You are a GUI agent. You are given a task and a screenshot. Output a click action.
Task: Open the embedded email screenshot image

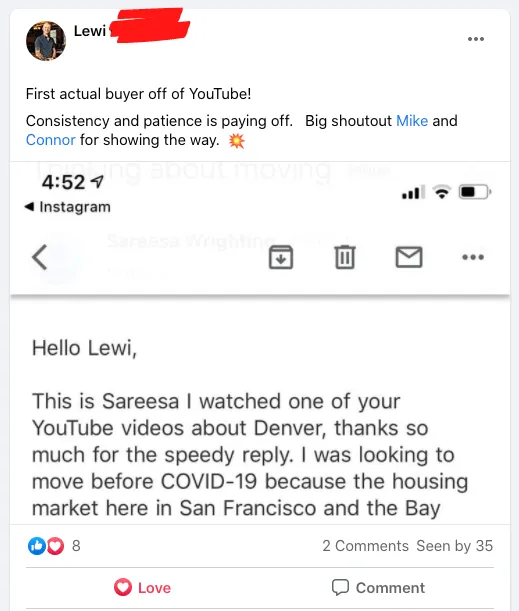[260, 343]
